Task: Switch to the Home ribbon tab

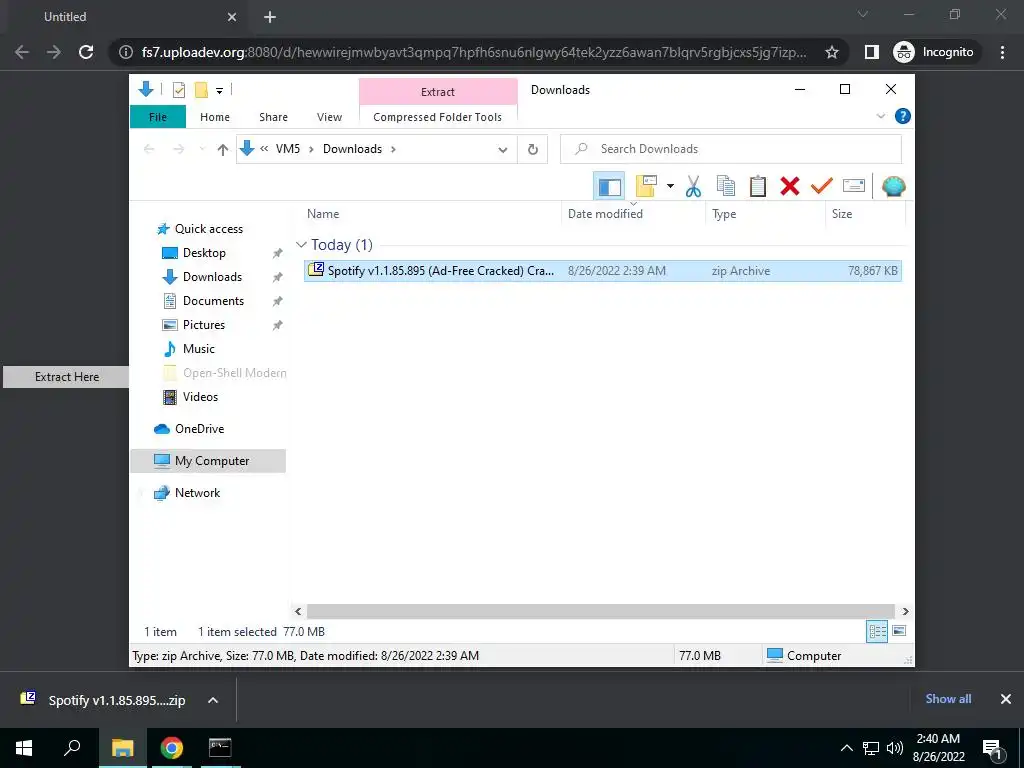Action: pos(215,117)
